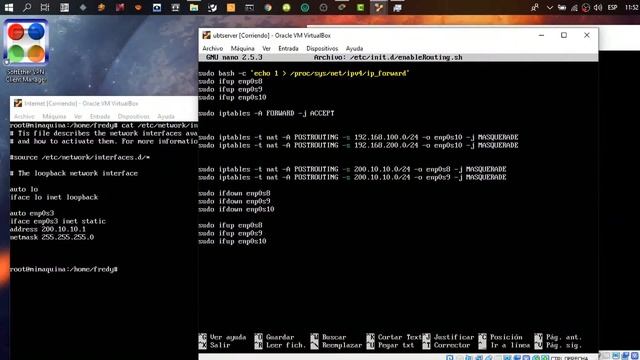640x360 pixels.
Task: Open the SoftEther VPN Client Manager desktop shortcut
Action: (x=26, y=52)
